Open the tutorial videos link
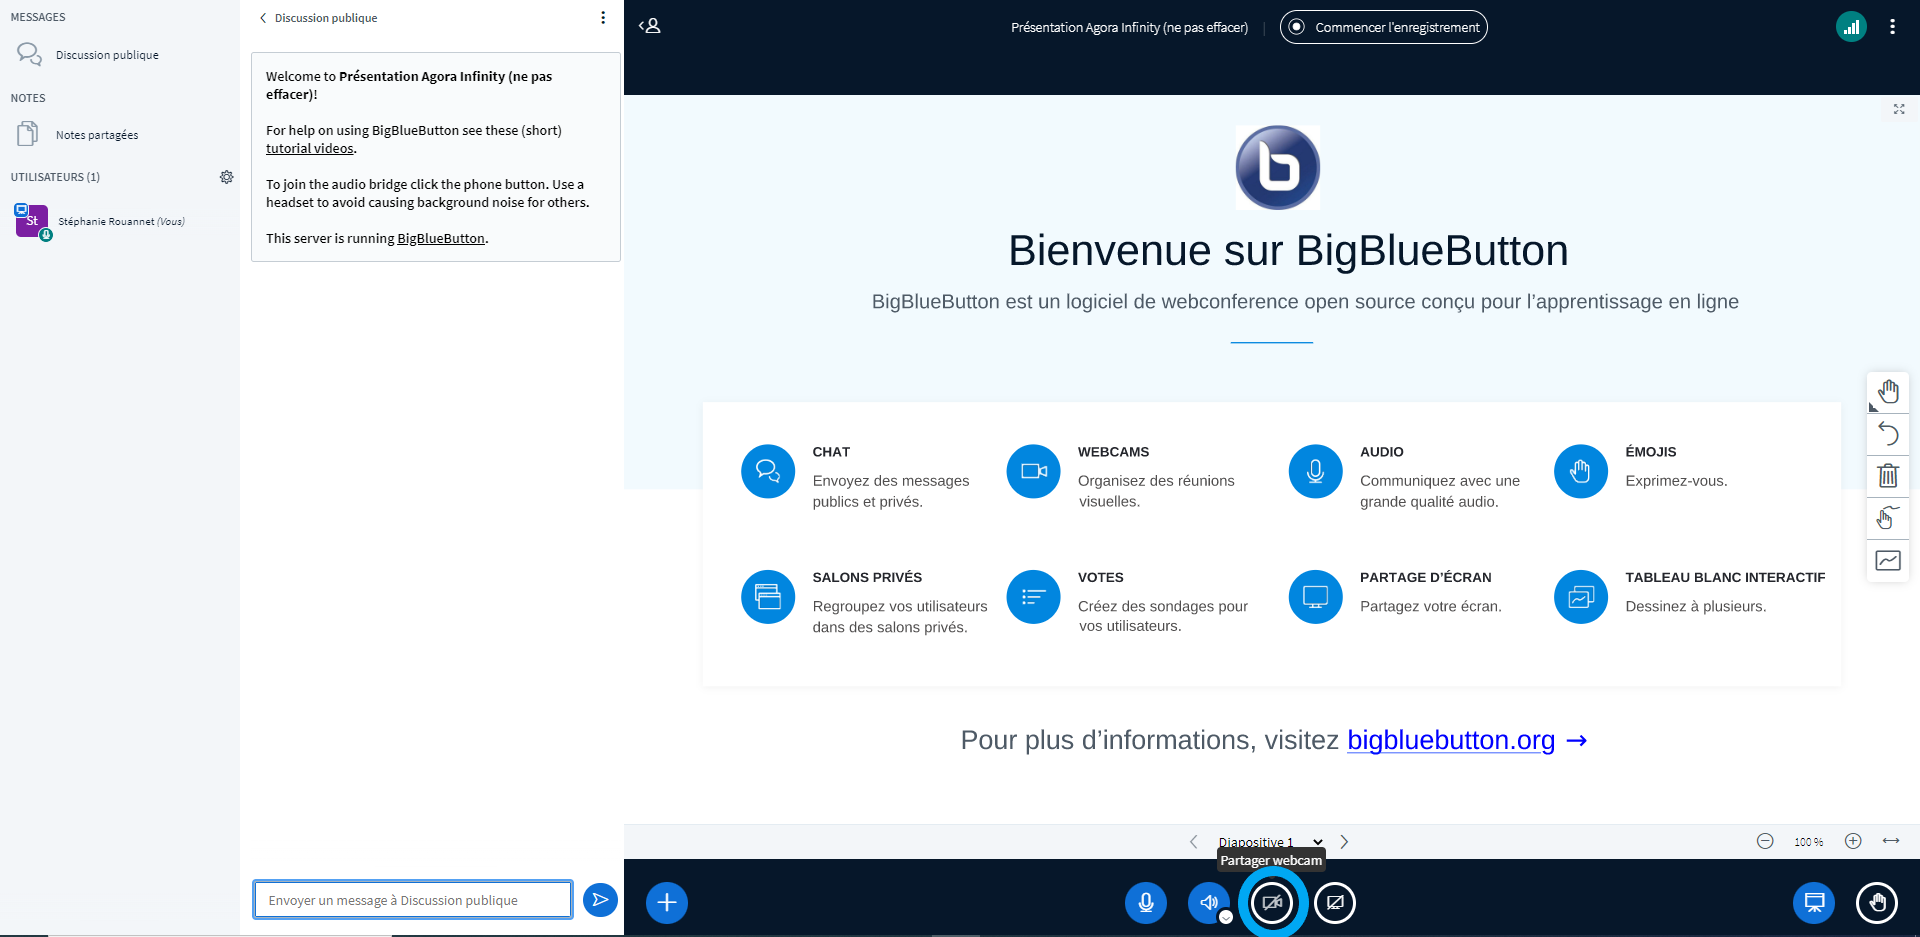 tap(309, 148)
